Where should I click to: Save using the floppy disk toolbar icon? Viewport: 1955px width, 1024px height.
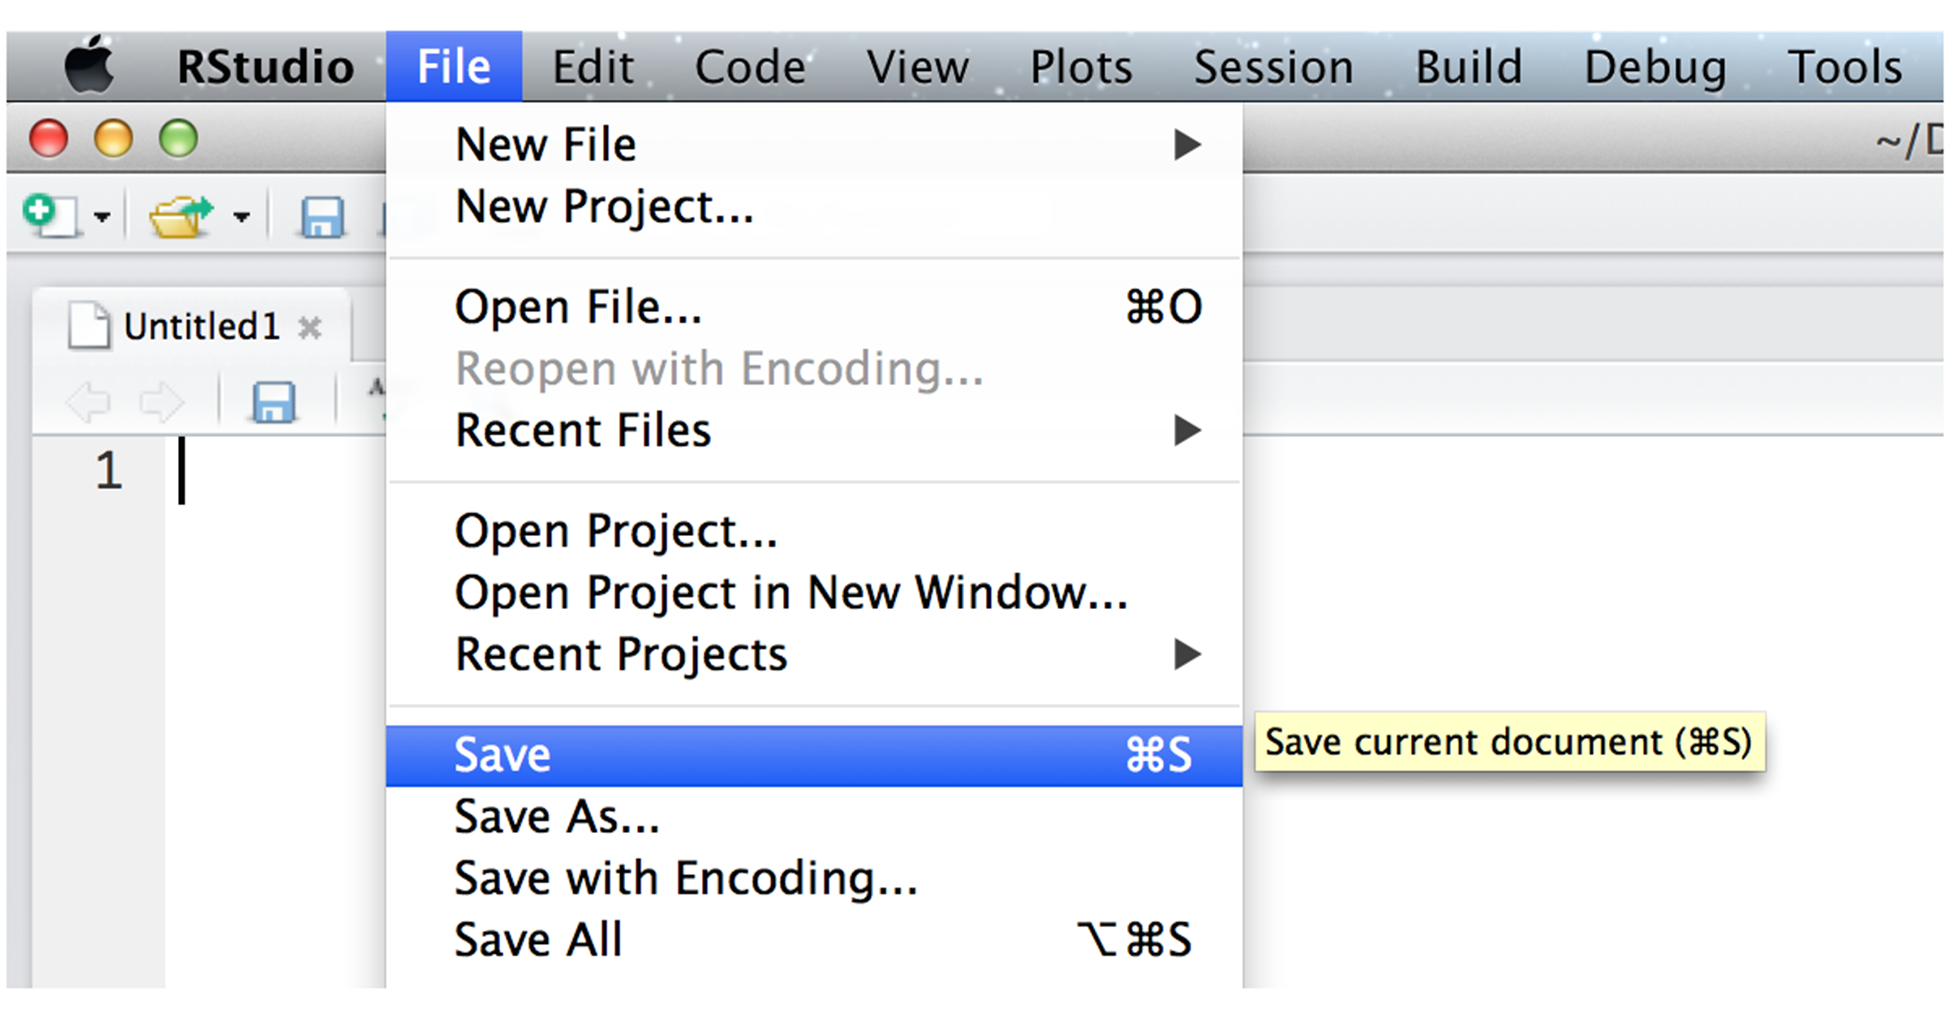[321, 217]
